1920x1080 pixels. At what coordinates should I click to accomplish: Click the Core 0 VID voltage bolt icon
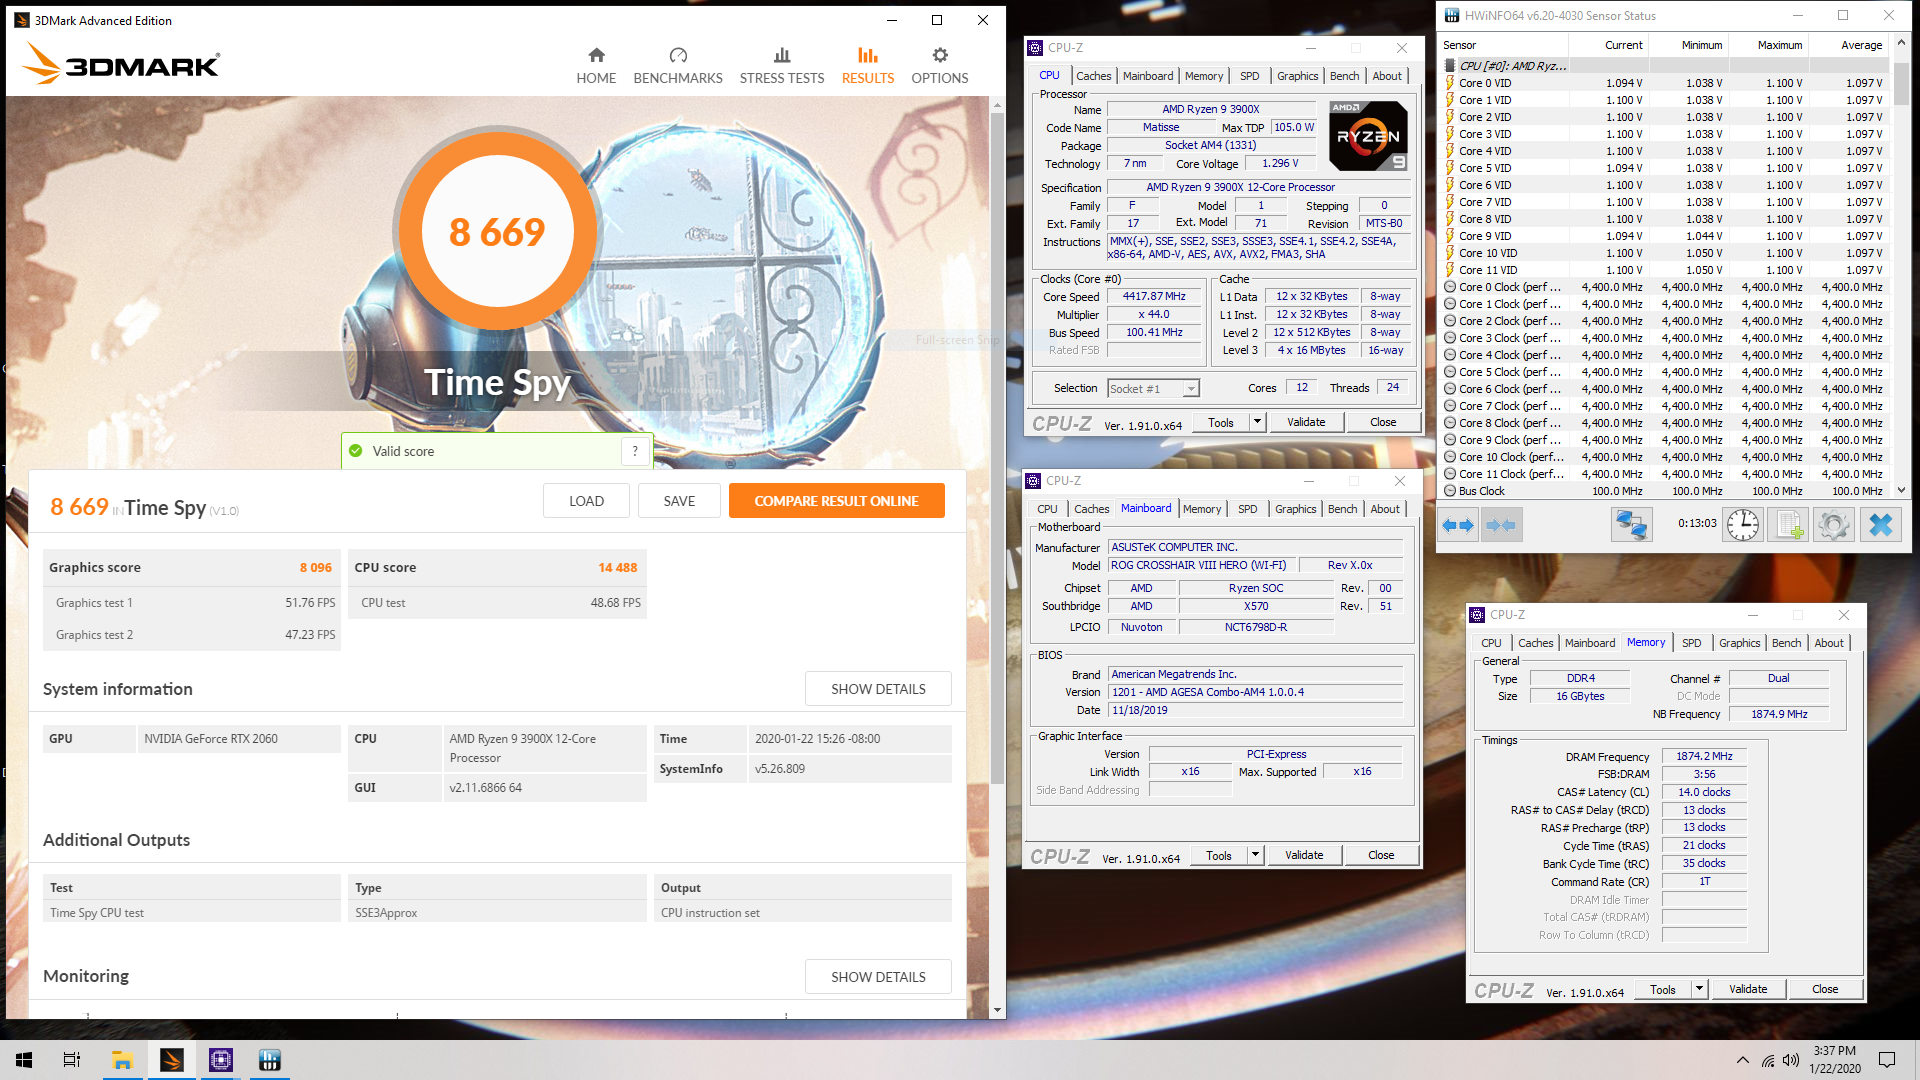pyautogui.click(x=1450, y=83)
